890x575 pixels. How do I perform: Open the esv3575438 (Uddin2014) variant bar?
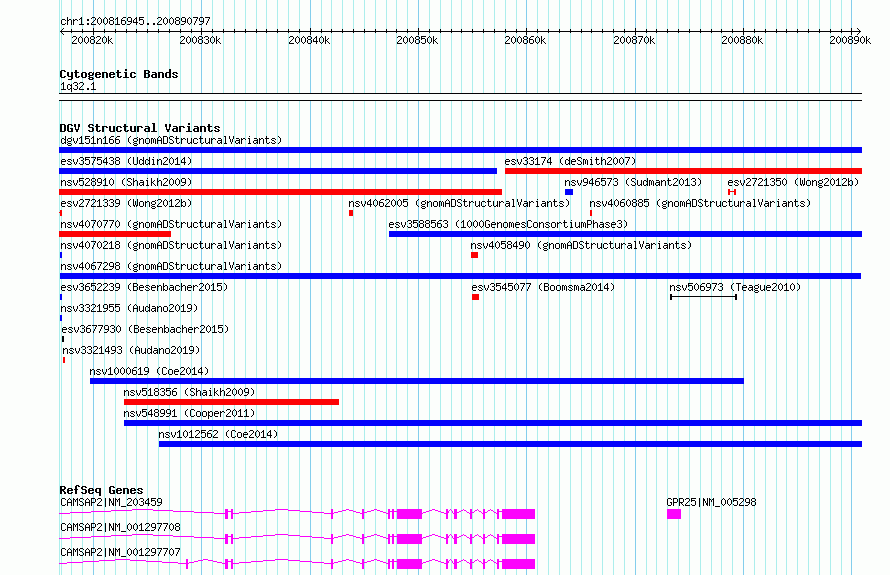coord(278,171)
